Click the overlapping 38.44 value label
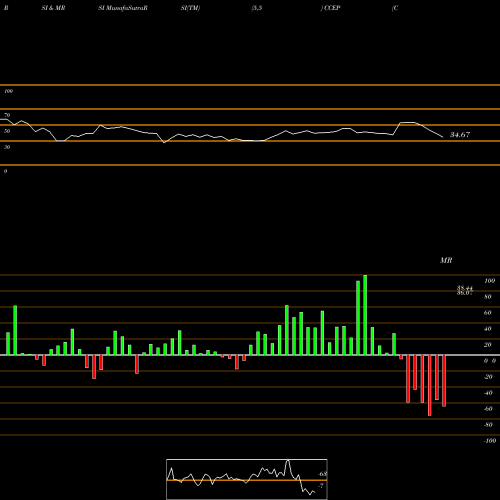Screen dimensions: 500x500 point(465,288)
